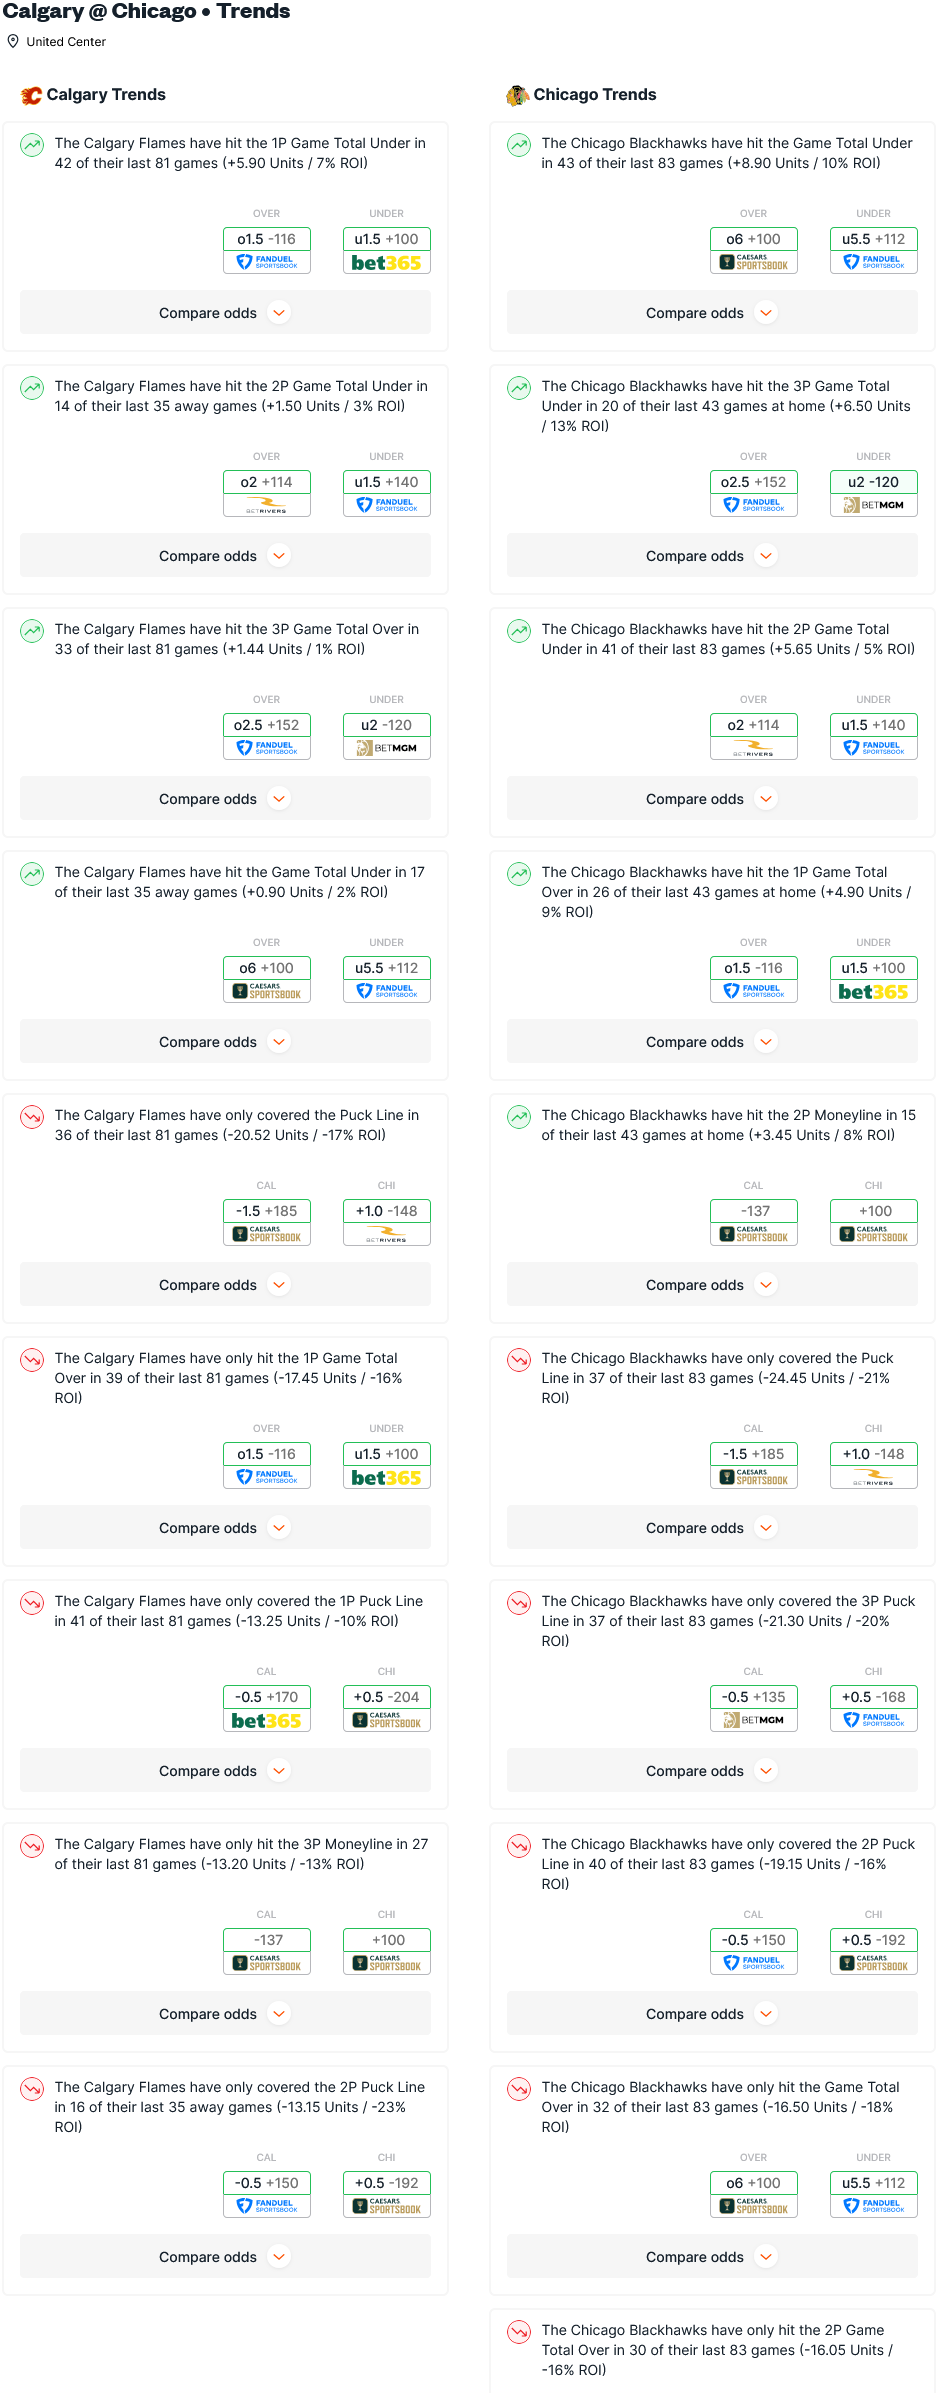Select -0.5 +170 bet365 odds in Calgary 1P Puck Line
The height and width of the screenshot is (2393, 938).
(x=267, y=1708)
